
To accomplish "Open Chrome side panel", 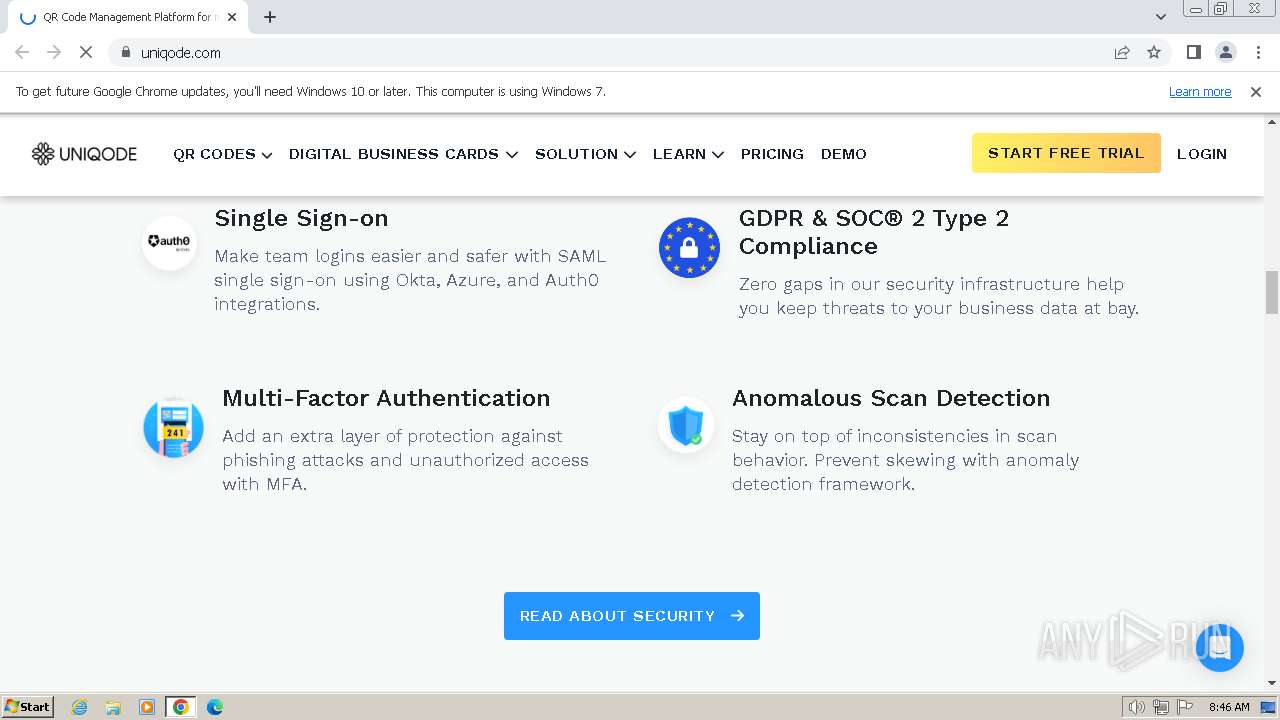I will coord(1193,53).
